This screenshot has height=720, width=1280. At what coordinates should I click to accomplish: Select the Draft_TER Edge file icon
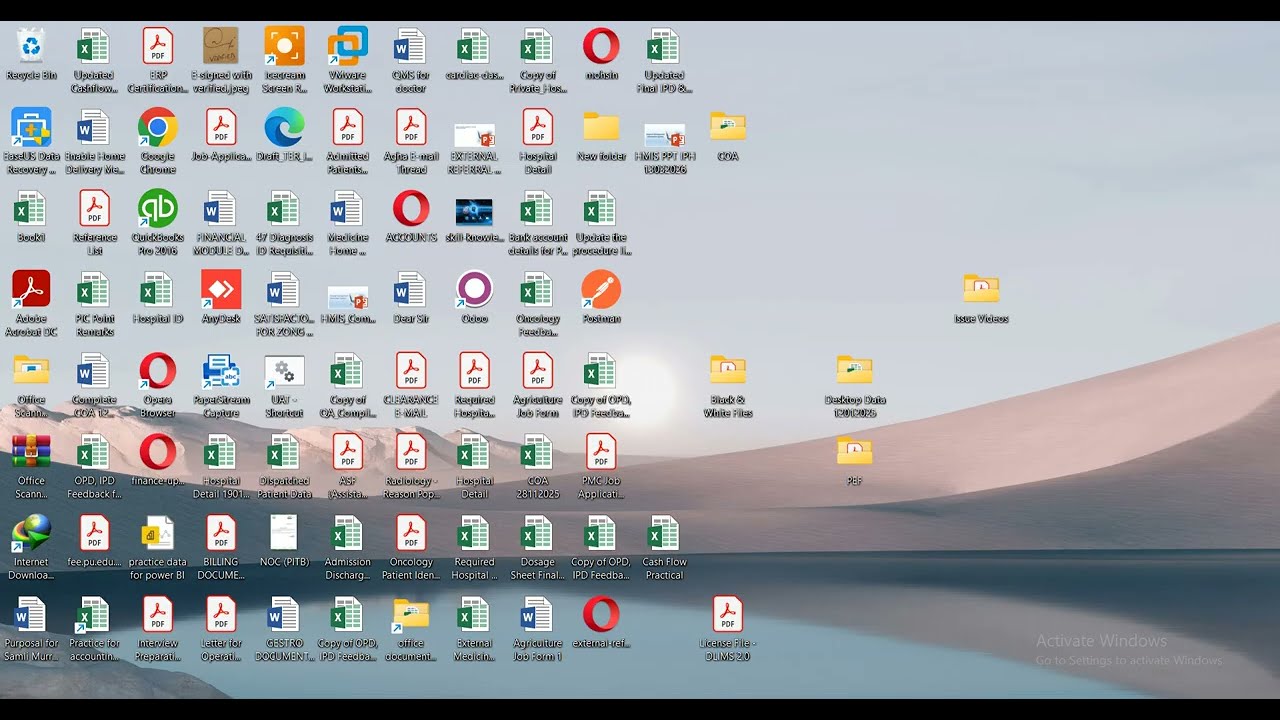click(284, 127)
